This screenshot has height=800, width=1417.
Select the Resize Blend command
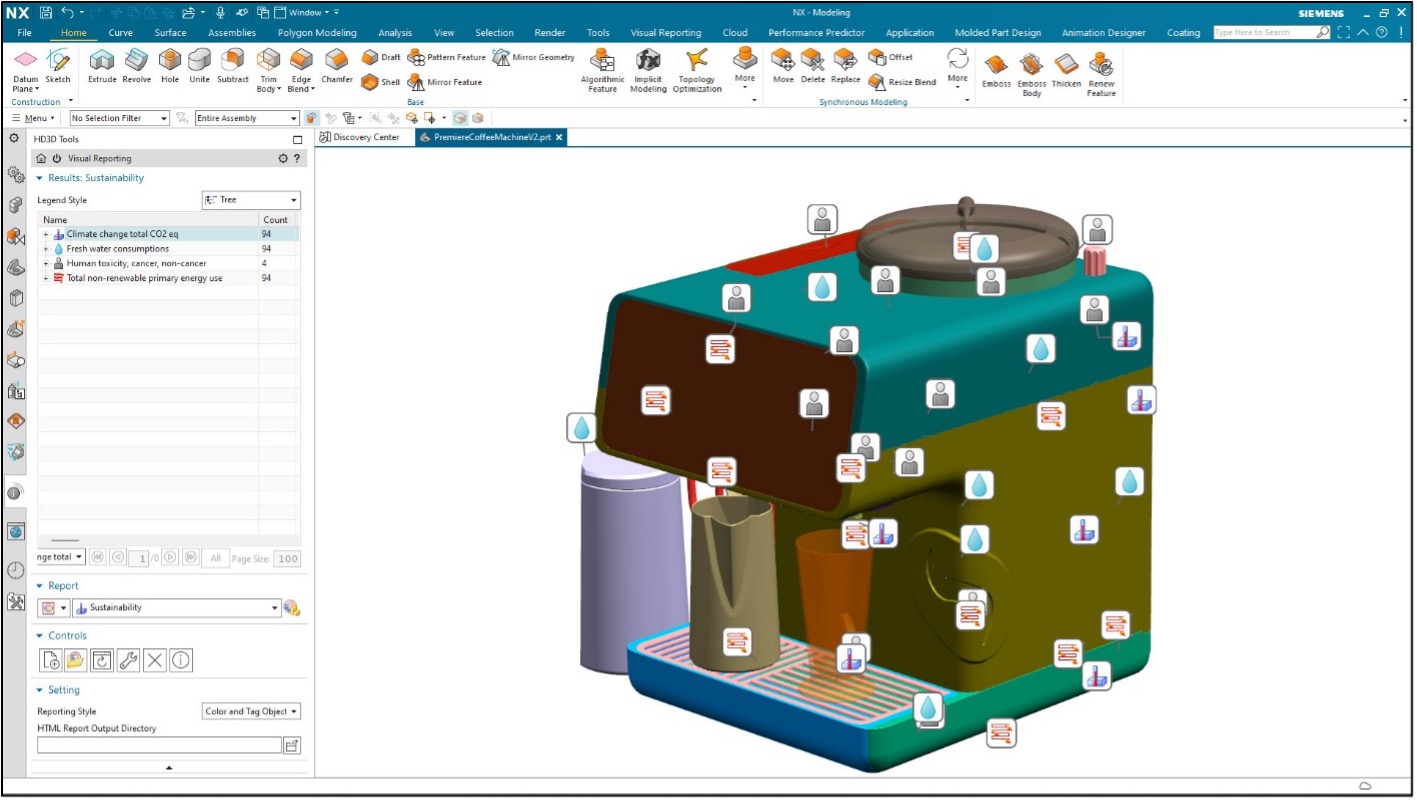tap(901, 82)
